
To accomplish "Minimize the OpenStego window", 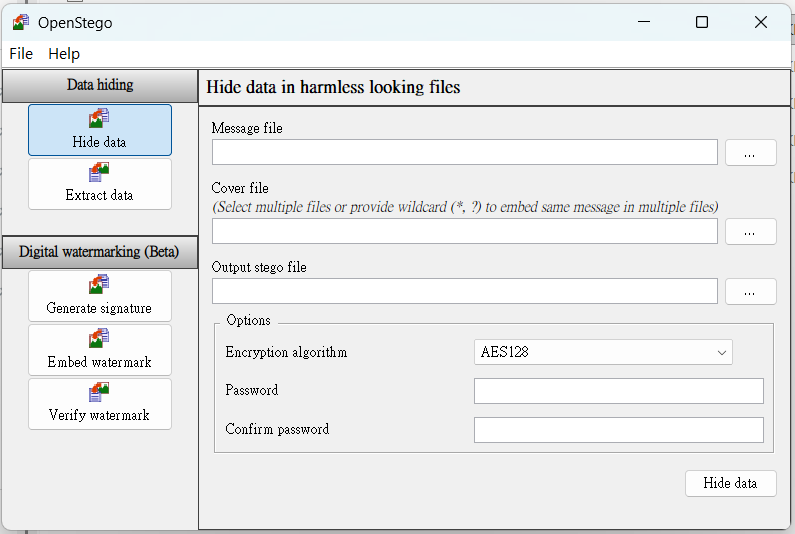I will [x=644, y=22].
